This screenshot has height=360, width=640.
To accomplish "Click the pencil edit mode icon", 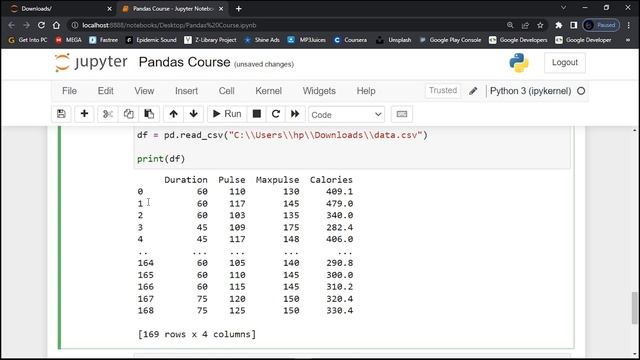I will tap(473, 91).
